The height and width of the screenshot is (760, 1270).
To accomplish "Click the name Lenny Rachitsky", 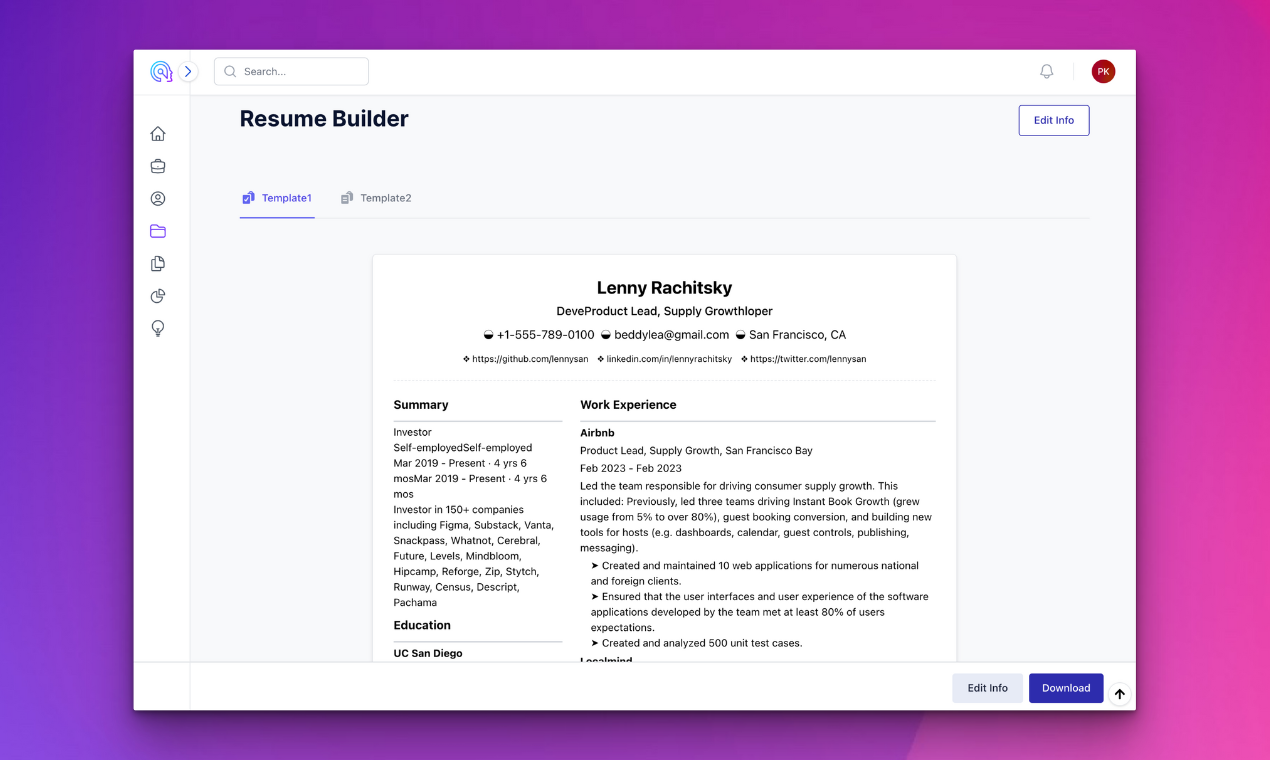I will coord(664,288).
